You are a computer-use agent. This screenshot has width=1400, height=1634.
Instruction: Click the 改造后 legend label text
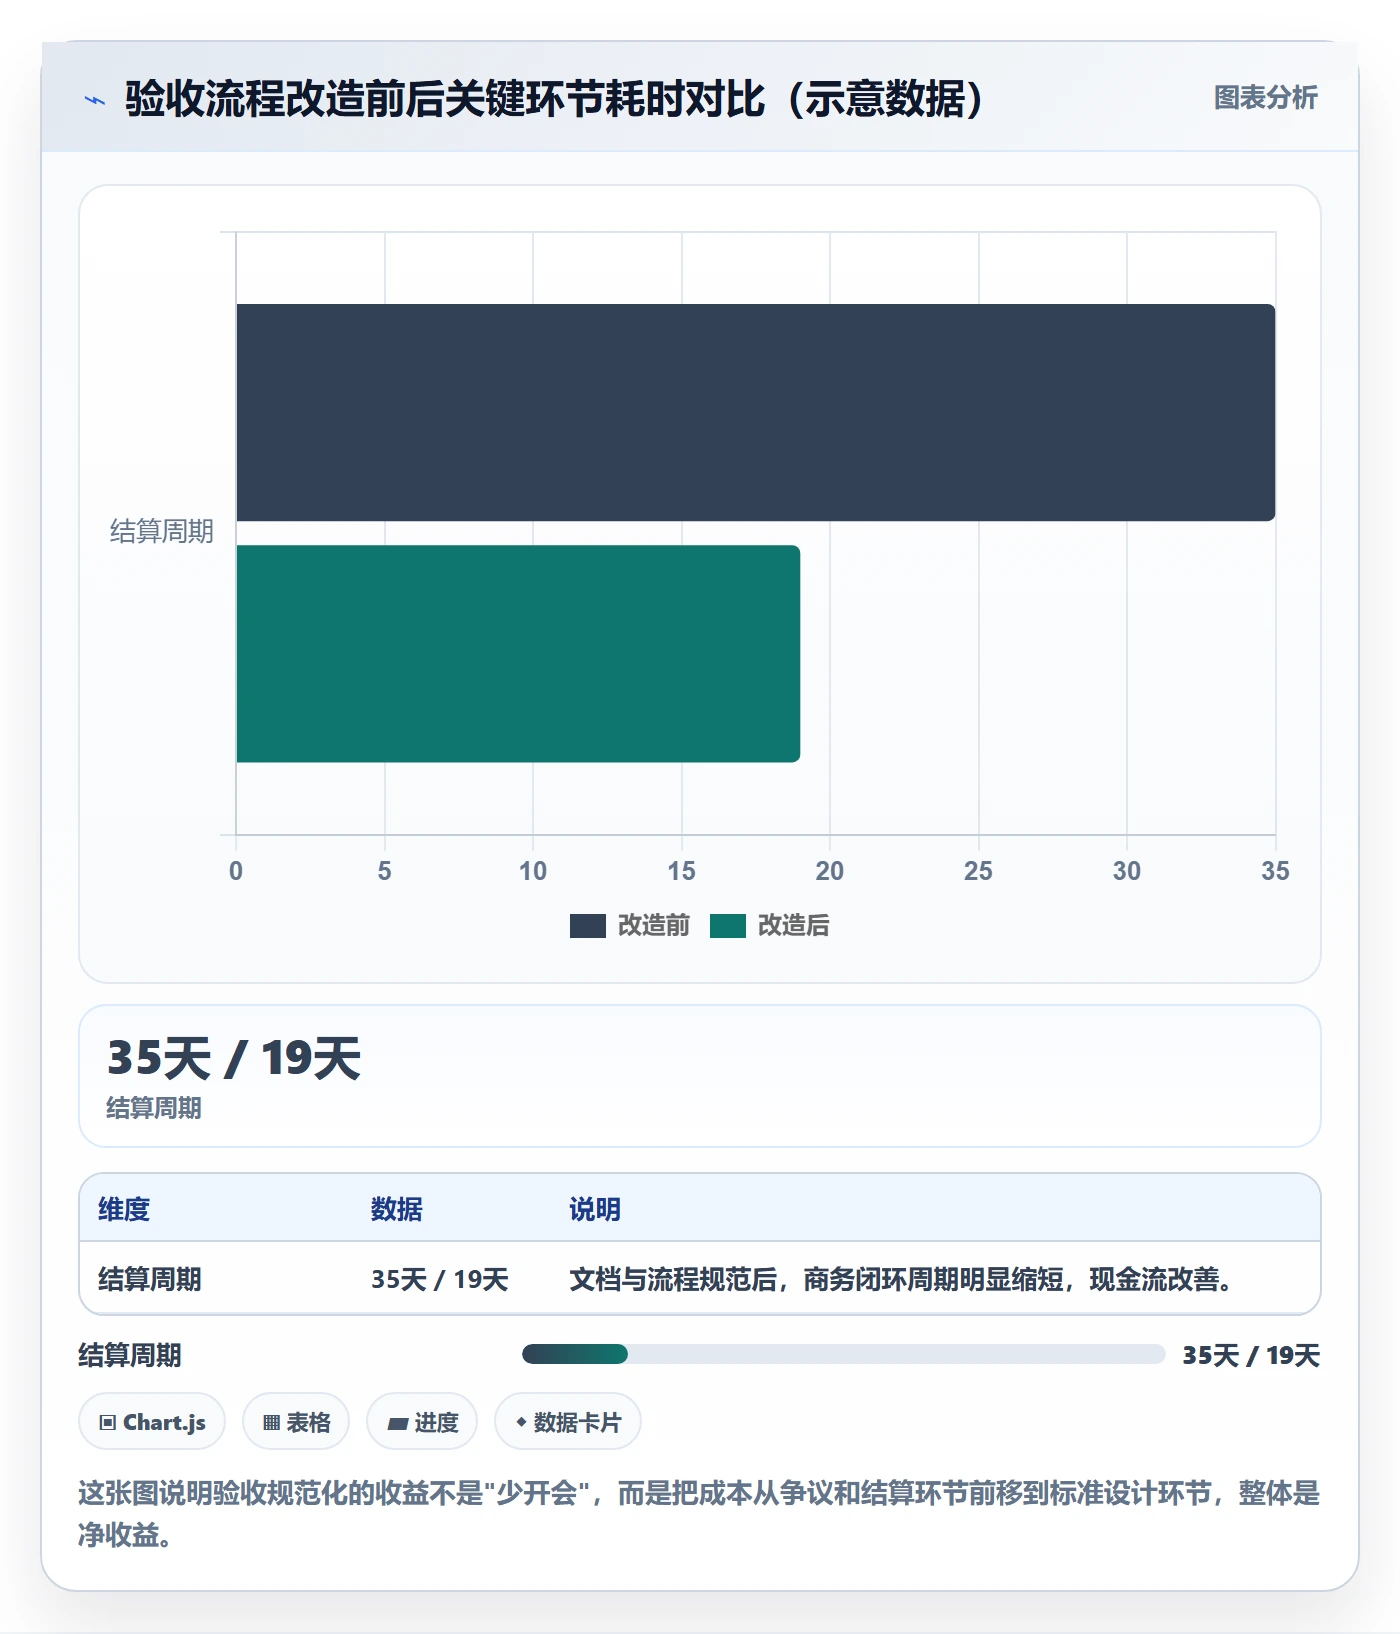pyautogui.click(x=794, y=926)
